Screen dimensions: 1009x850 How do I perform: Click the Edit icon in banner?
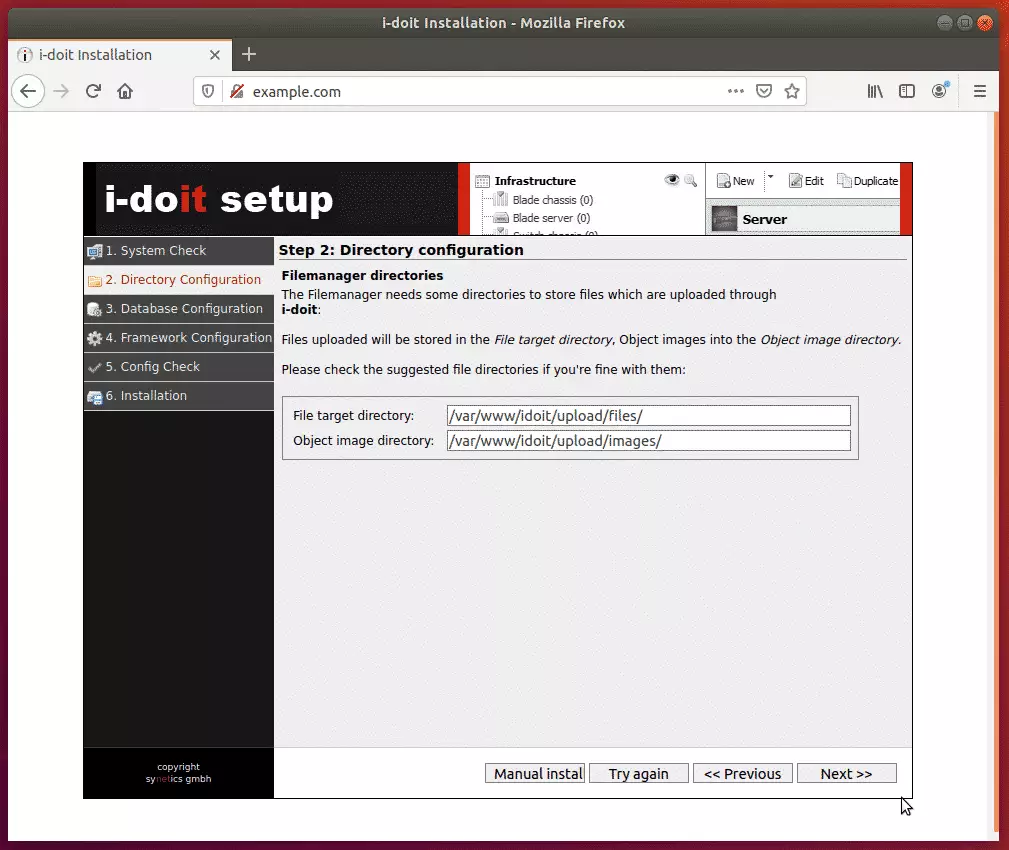click(796, 181)
